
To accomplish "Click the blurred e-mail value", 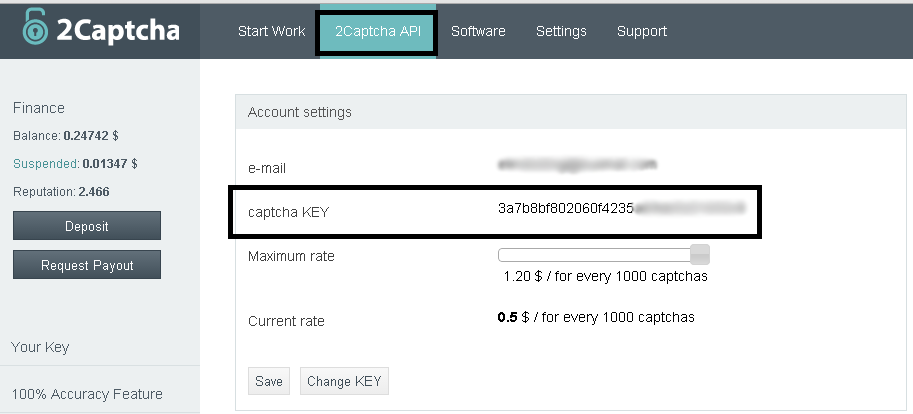I will coord(577,165).
